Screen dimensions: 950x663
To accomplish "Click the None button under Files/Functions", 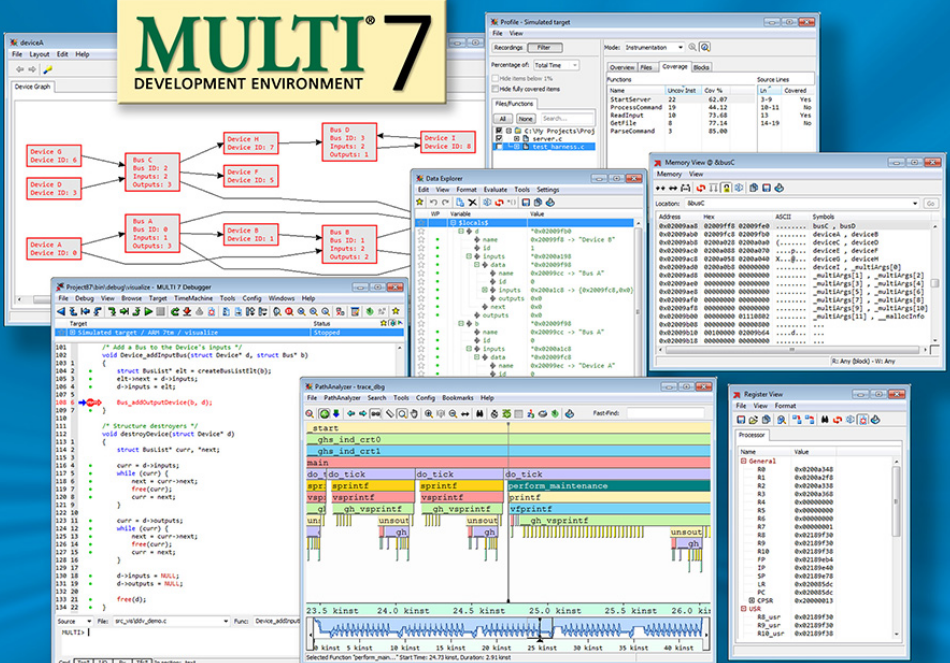I will (525, 119).
